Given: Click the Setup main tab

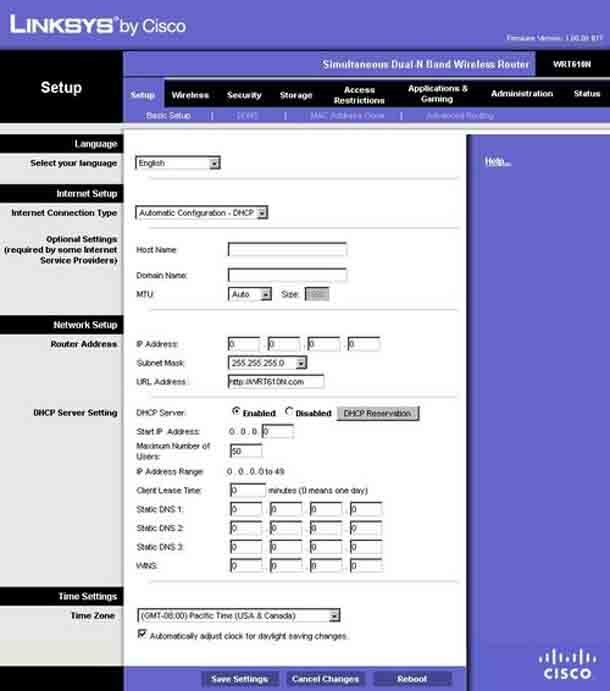Looking at the screenshot, I should coord(143,95).
